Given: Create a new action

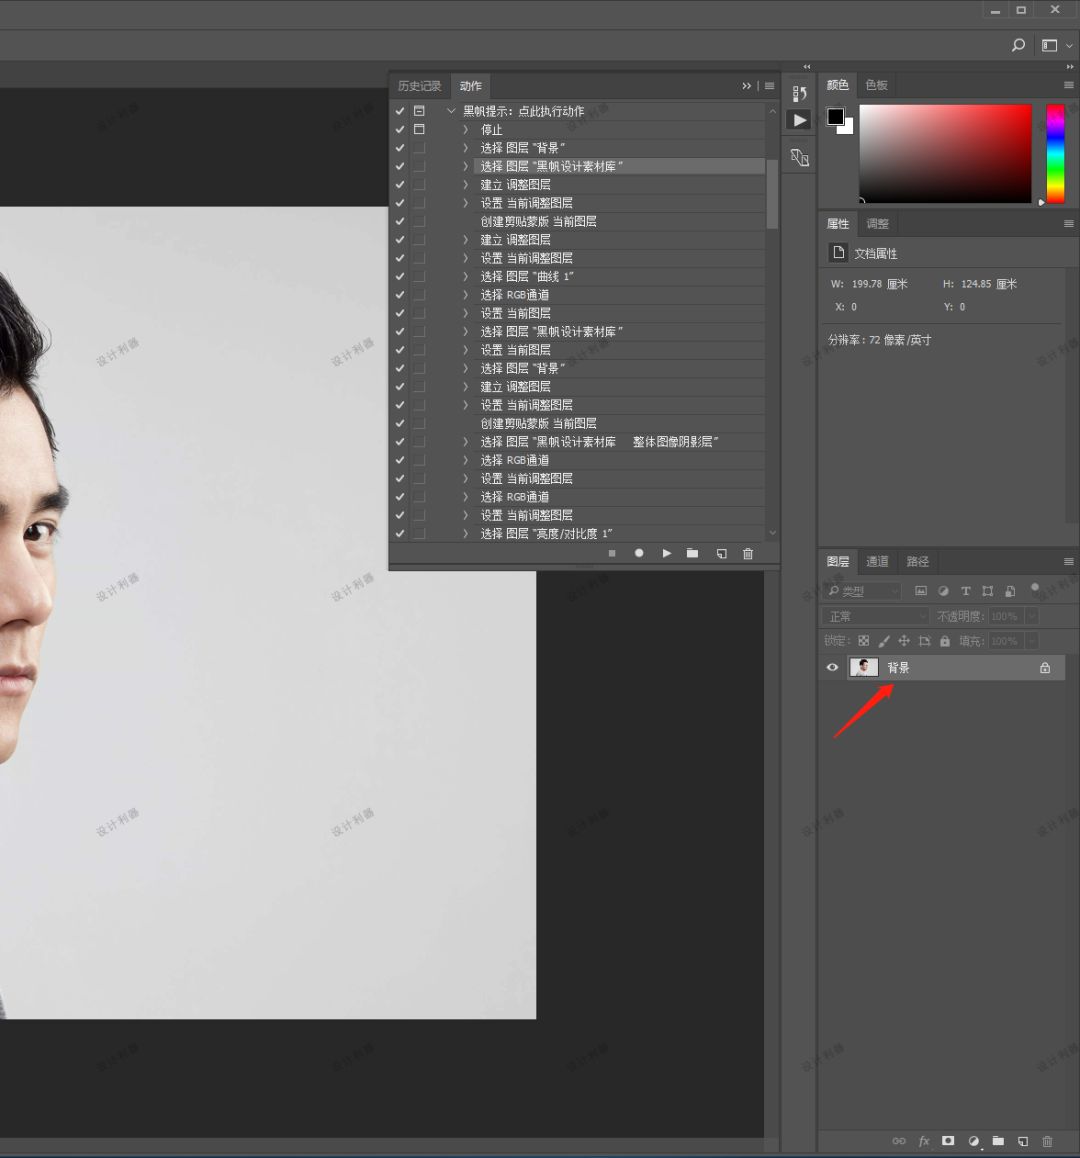Looking at the screenshot, I should (x=721, y=553).
